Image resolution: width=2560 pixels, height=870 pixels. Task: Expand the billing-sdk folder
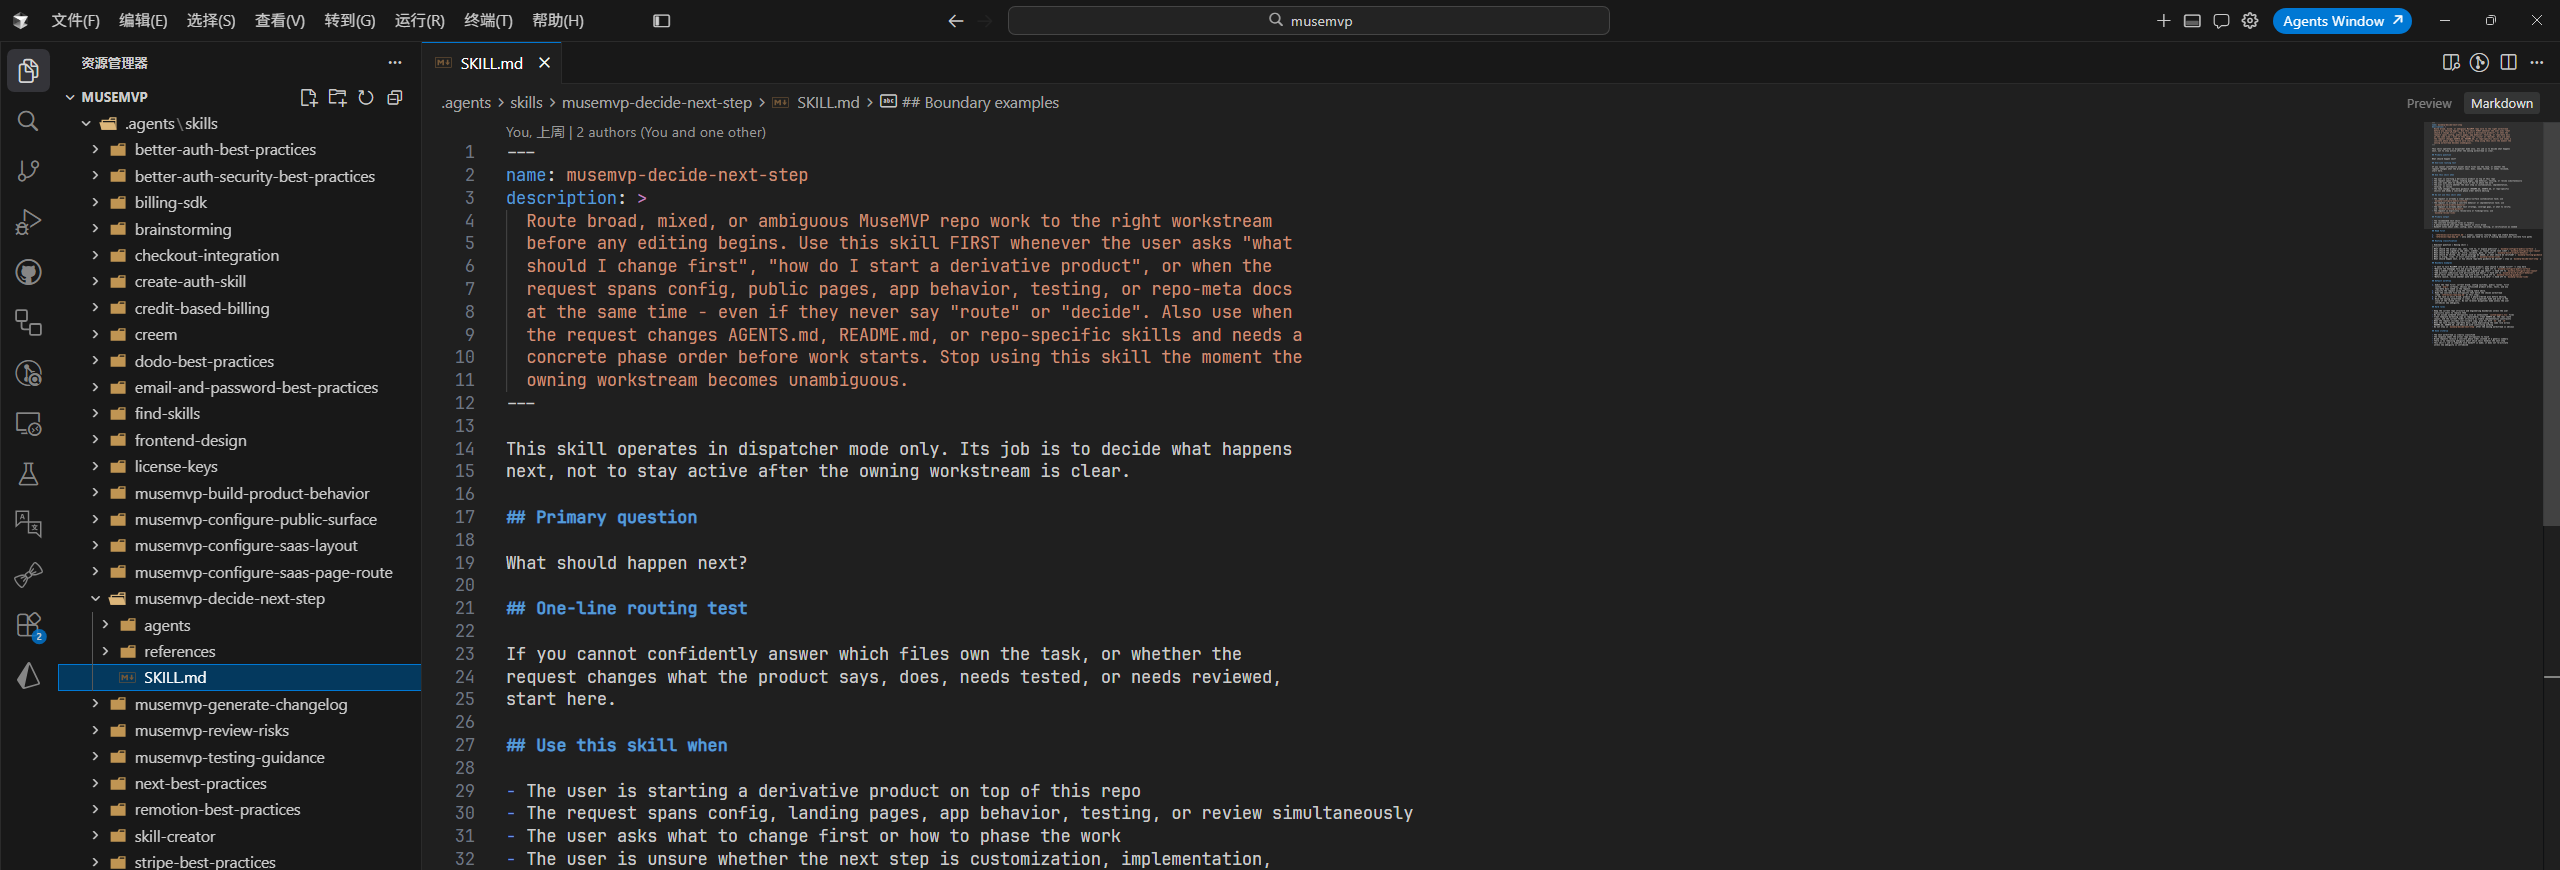click(x=95, y=202)
